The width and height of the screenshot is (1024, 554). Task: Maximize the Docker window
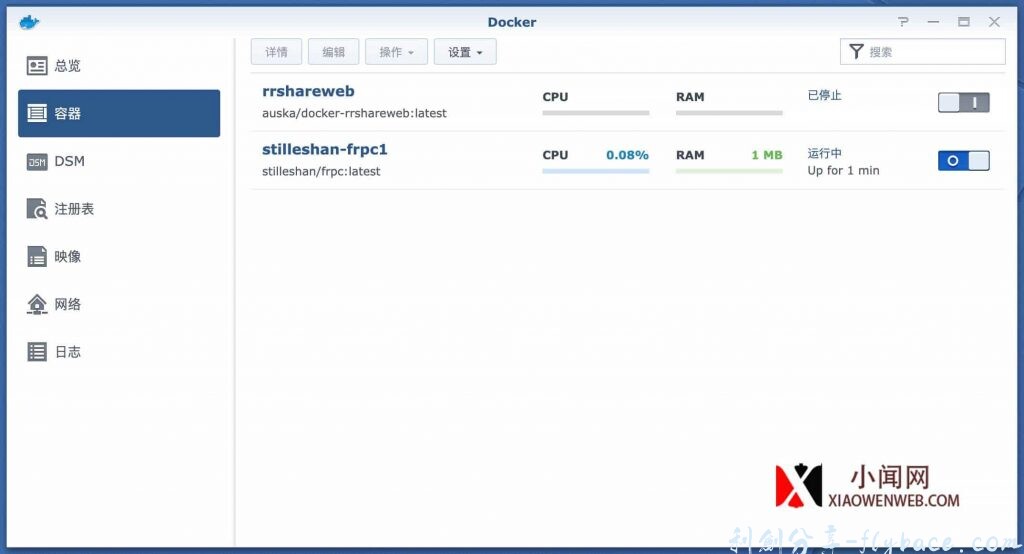[x=964, y=22]
